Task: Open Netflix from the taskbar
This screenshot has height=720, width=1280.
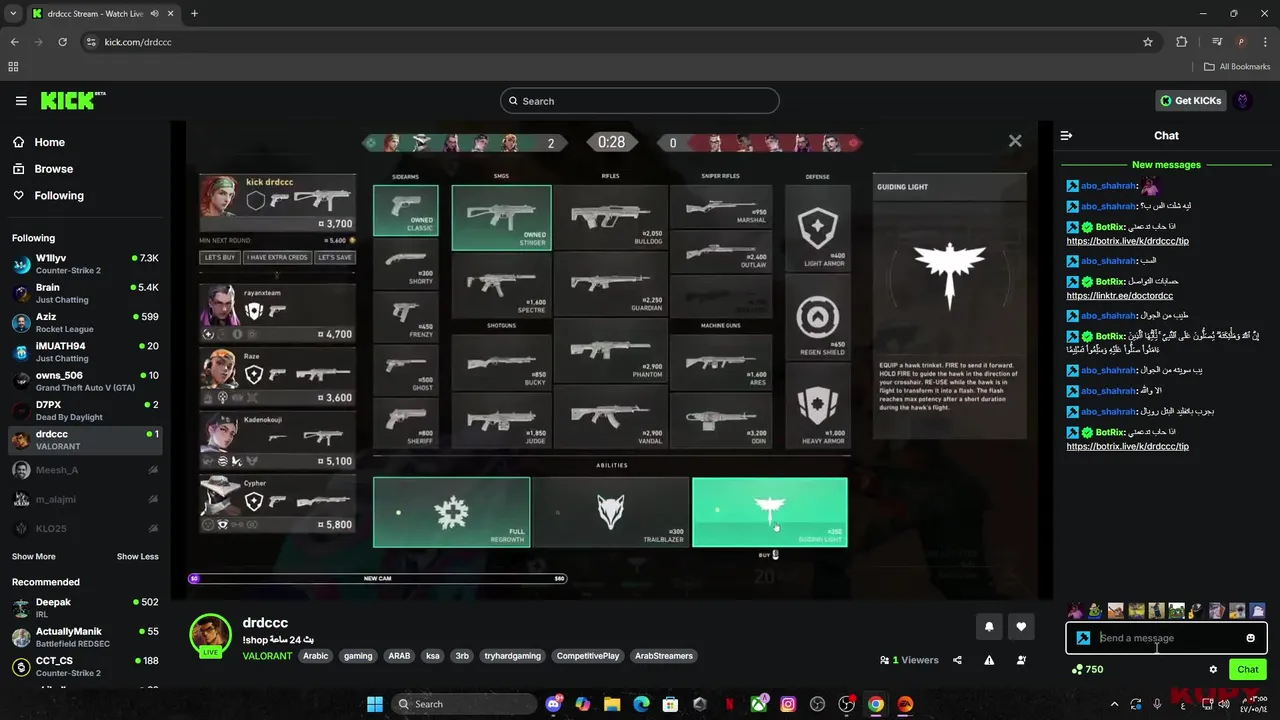Action: pyautogui.click(x=729, y=704)
